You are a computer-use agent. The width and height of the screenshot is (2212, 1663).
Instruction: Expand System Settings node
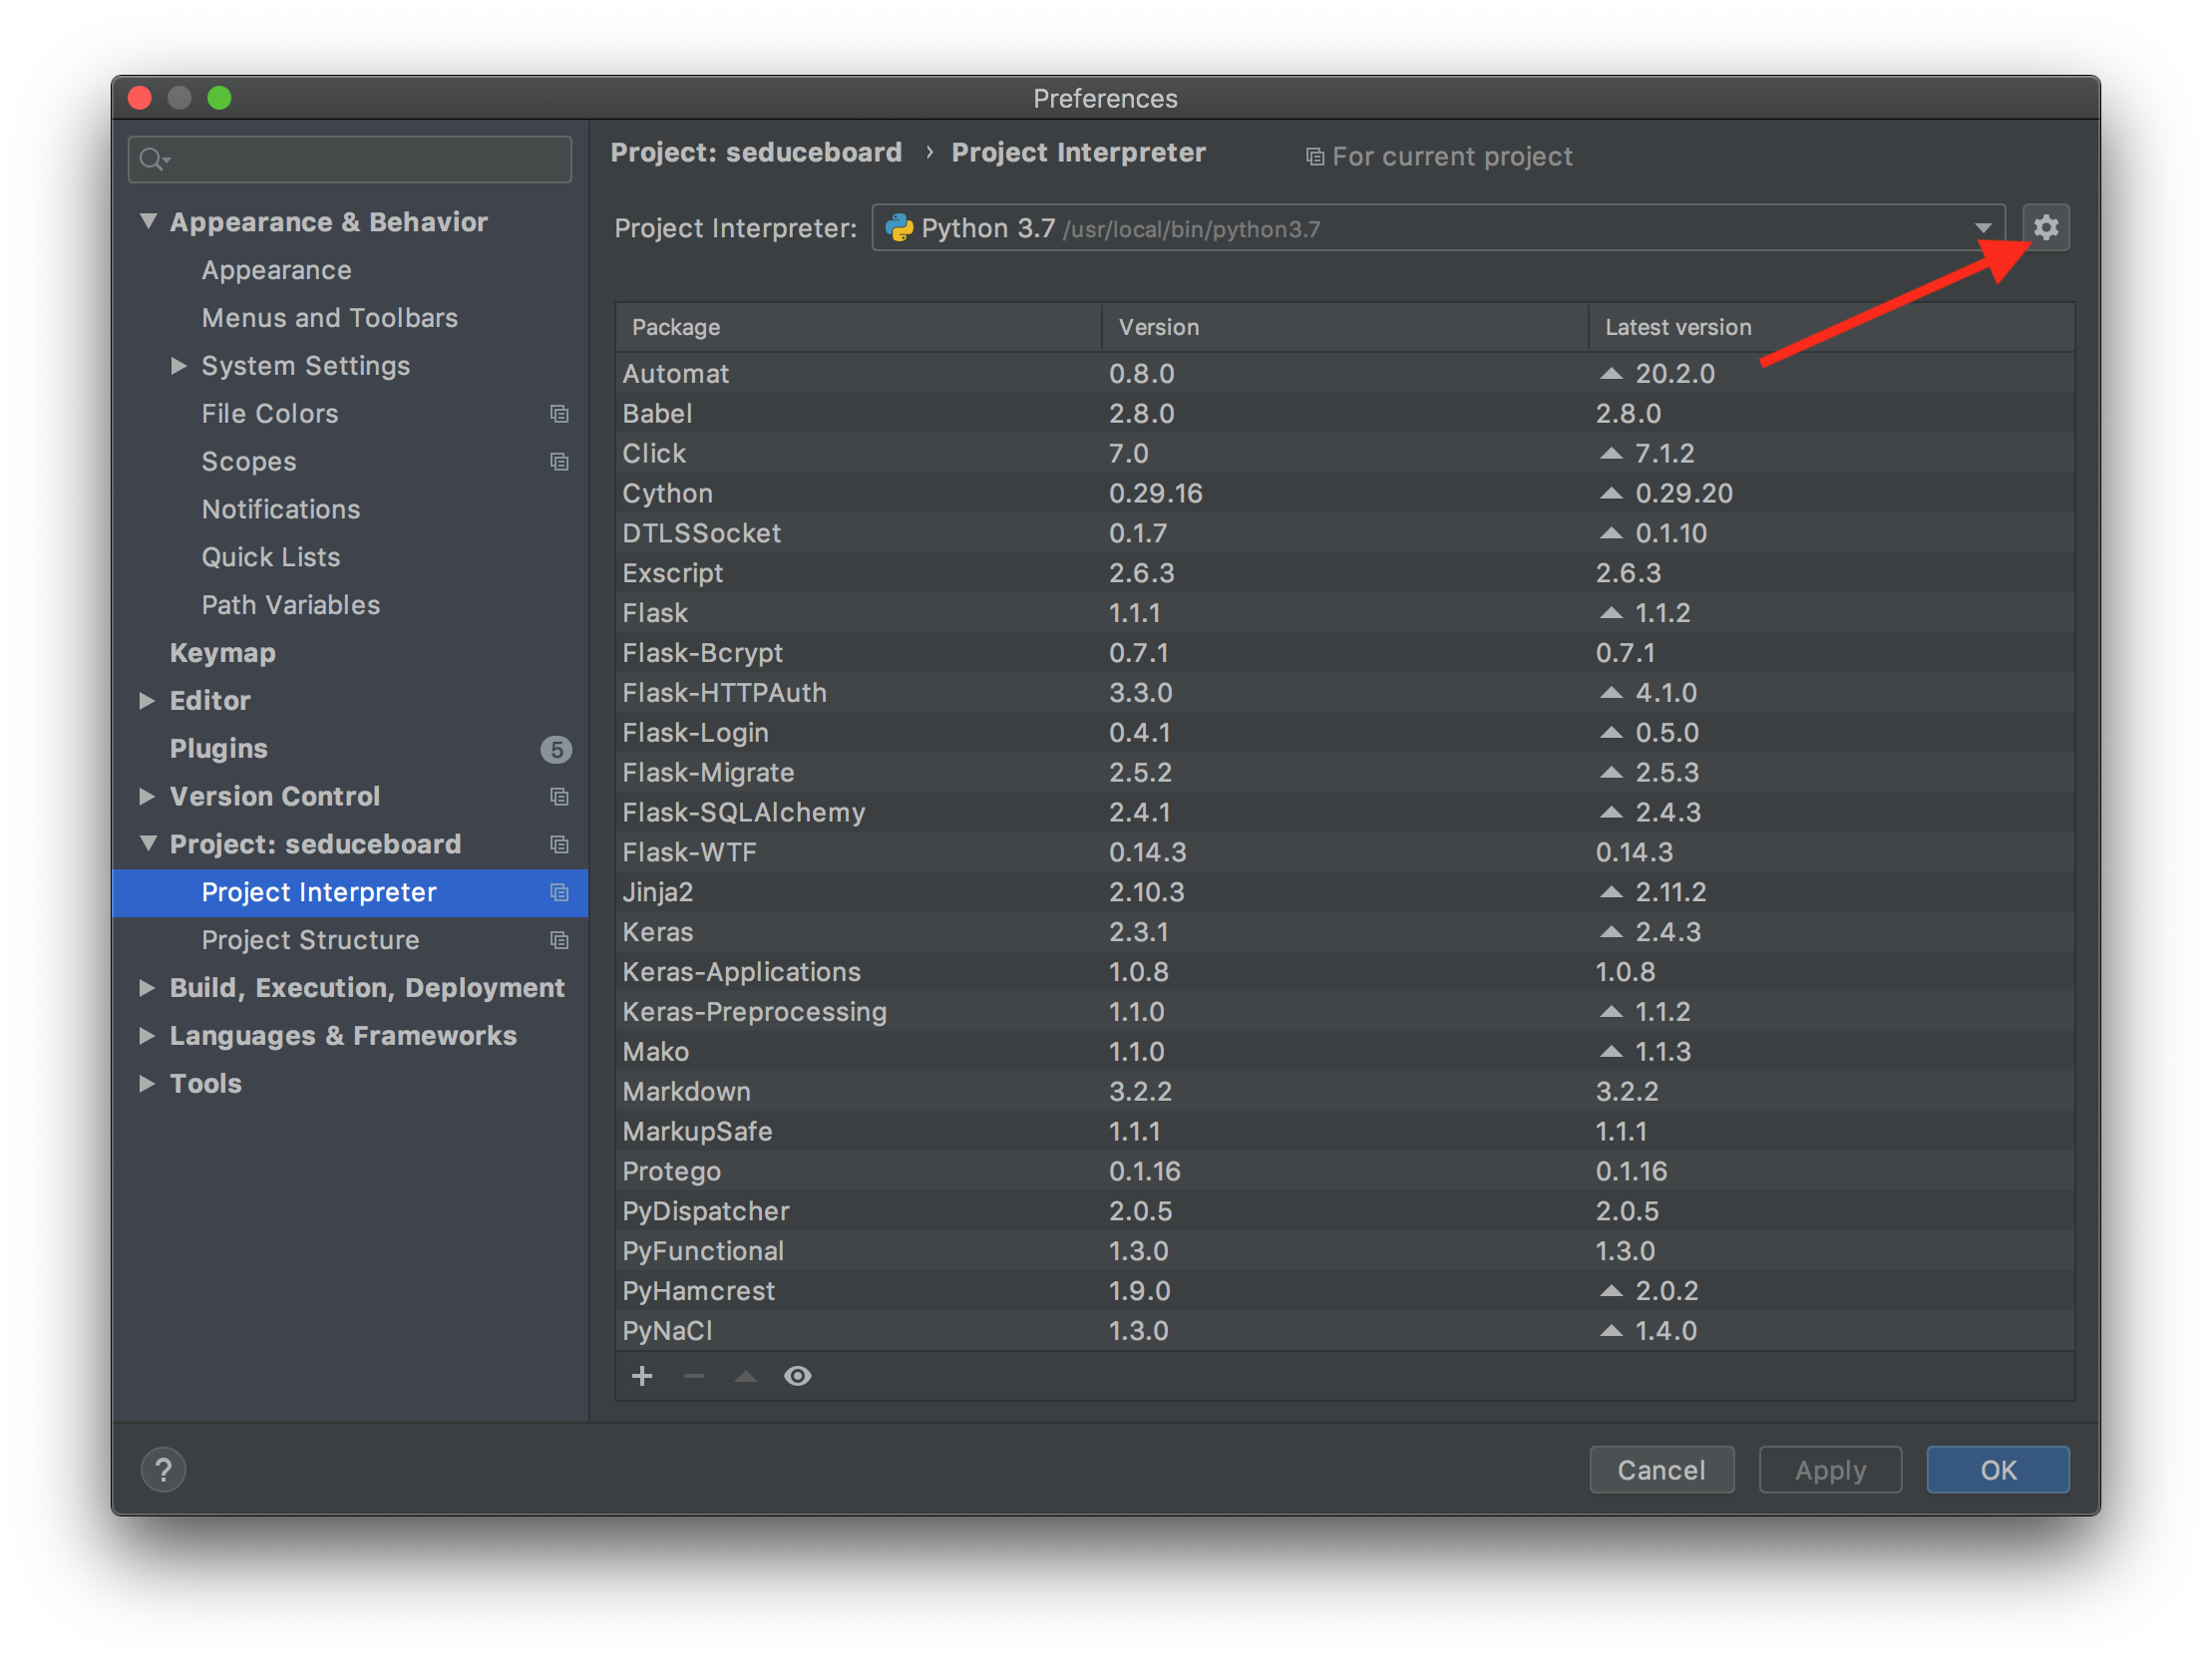[x=178, y=366]
